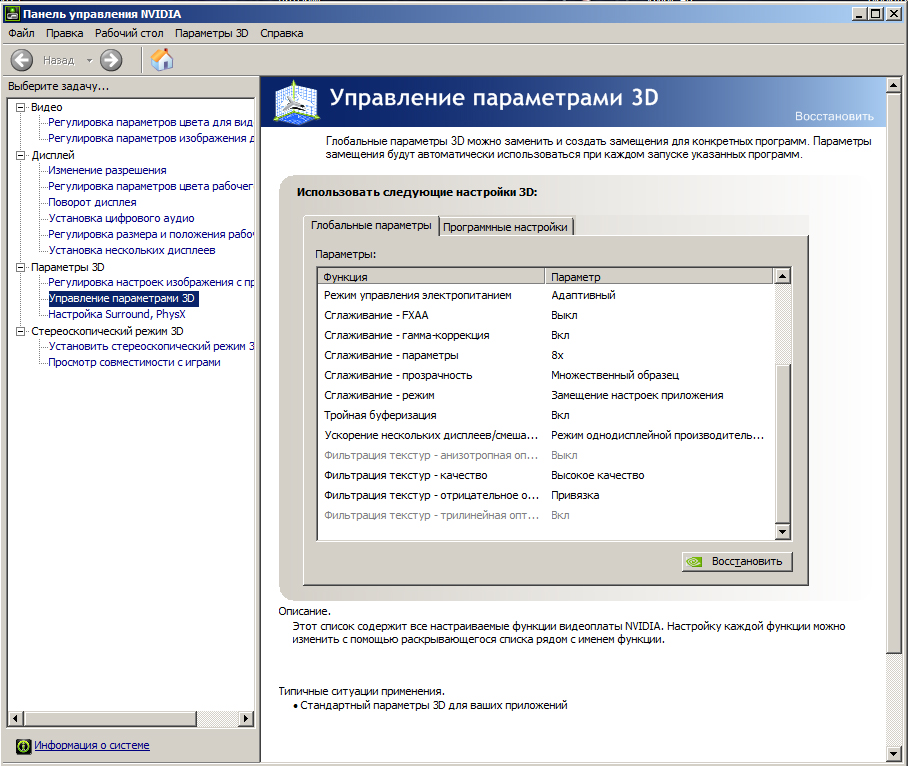
Task: Click settings list scroll up arrow
Action: pyautogui.click(x=782, y=276)
